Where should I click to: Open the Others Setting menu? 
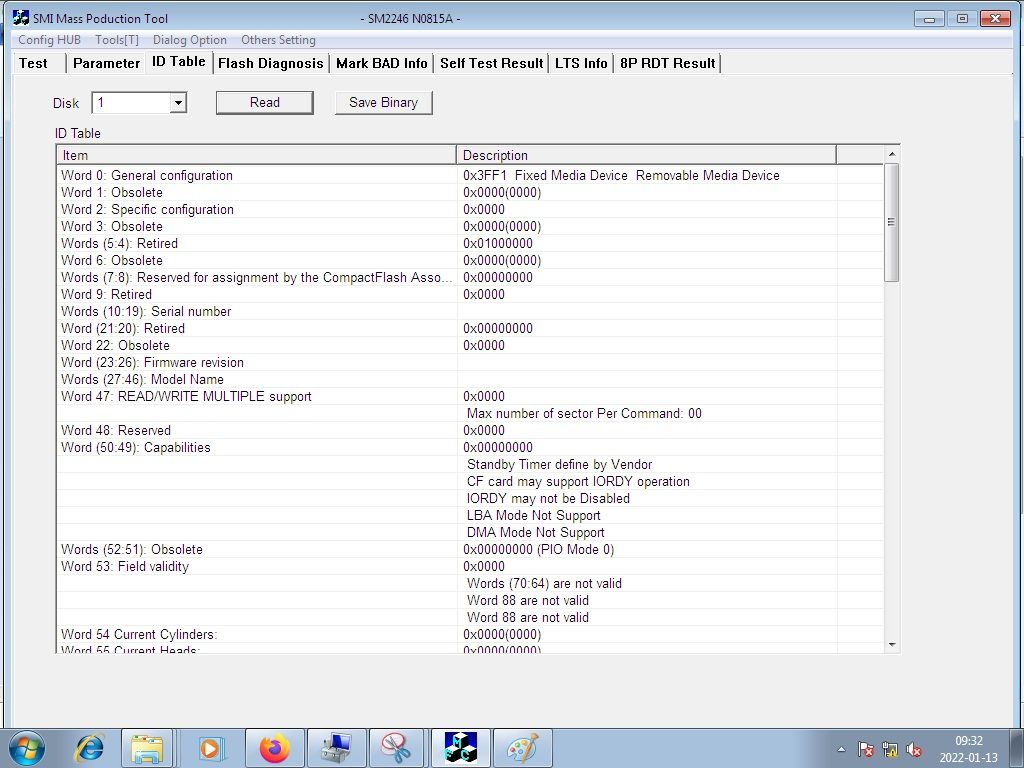tap(278, 40)
